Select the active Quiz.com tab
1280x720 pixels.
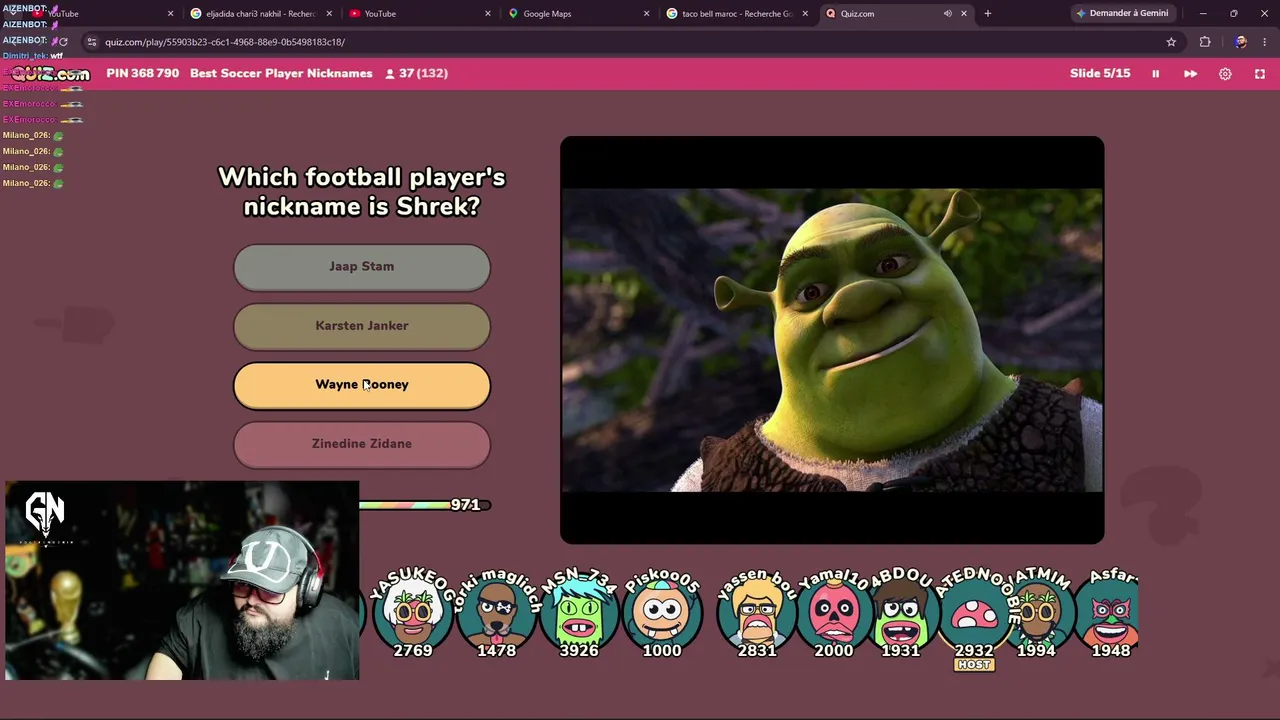coord(896,14)
